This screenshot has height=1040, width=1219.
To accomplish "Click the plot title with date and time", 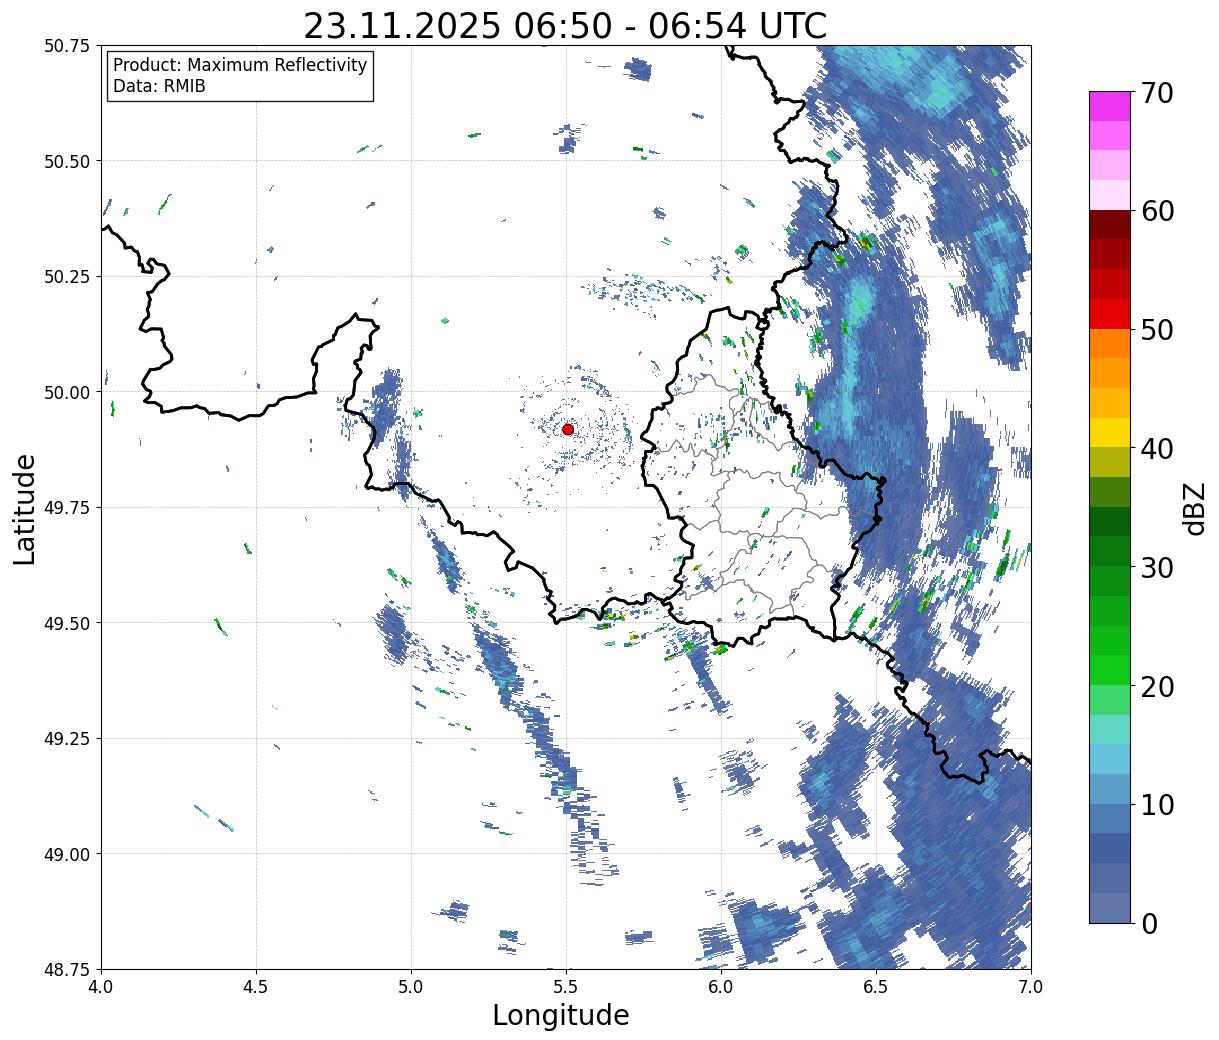I will click(x=565, y=26).
